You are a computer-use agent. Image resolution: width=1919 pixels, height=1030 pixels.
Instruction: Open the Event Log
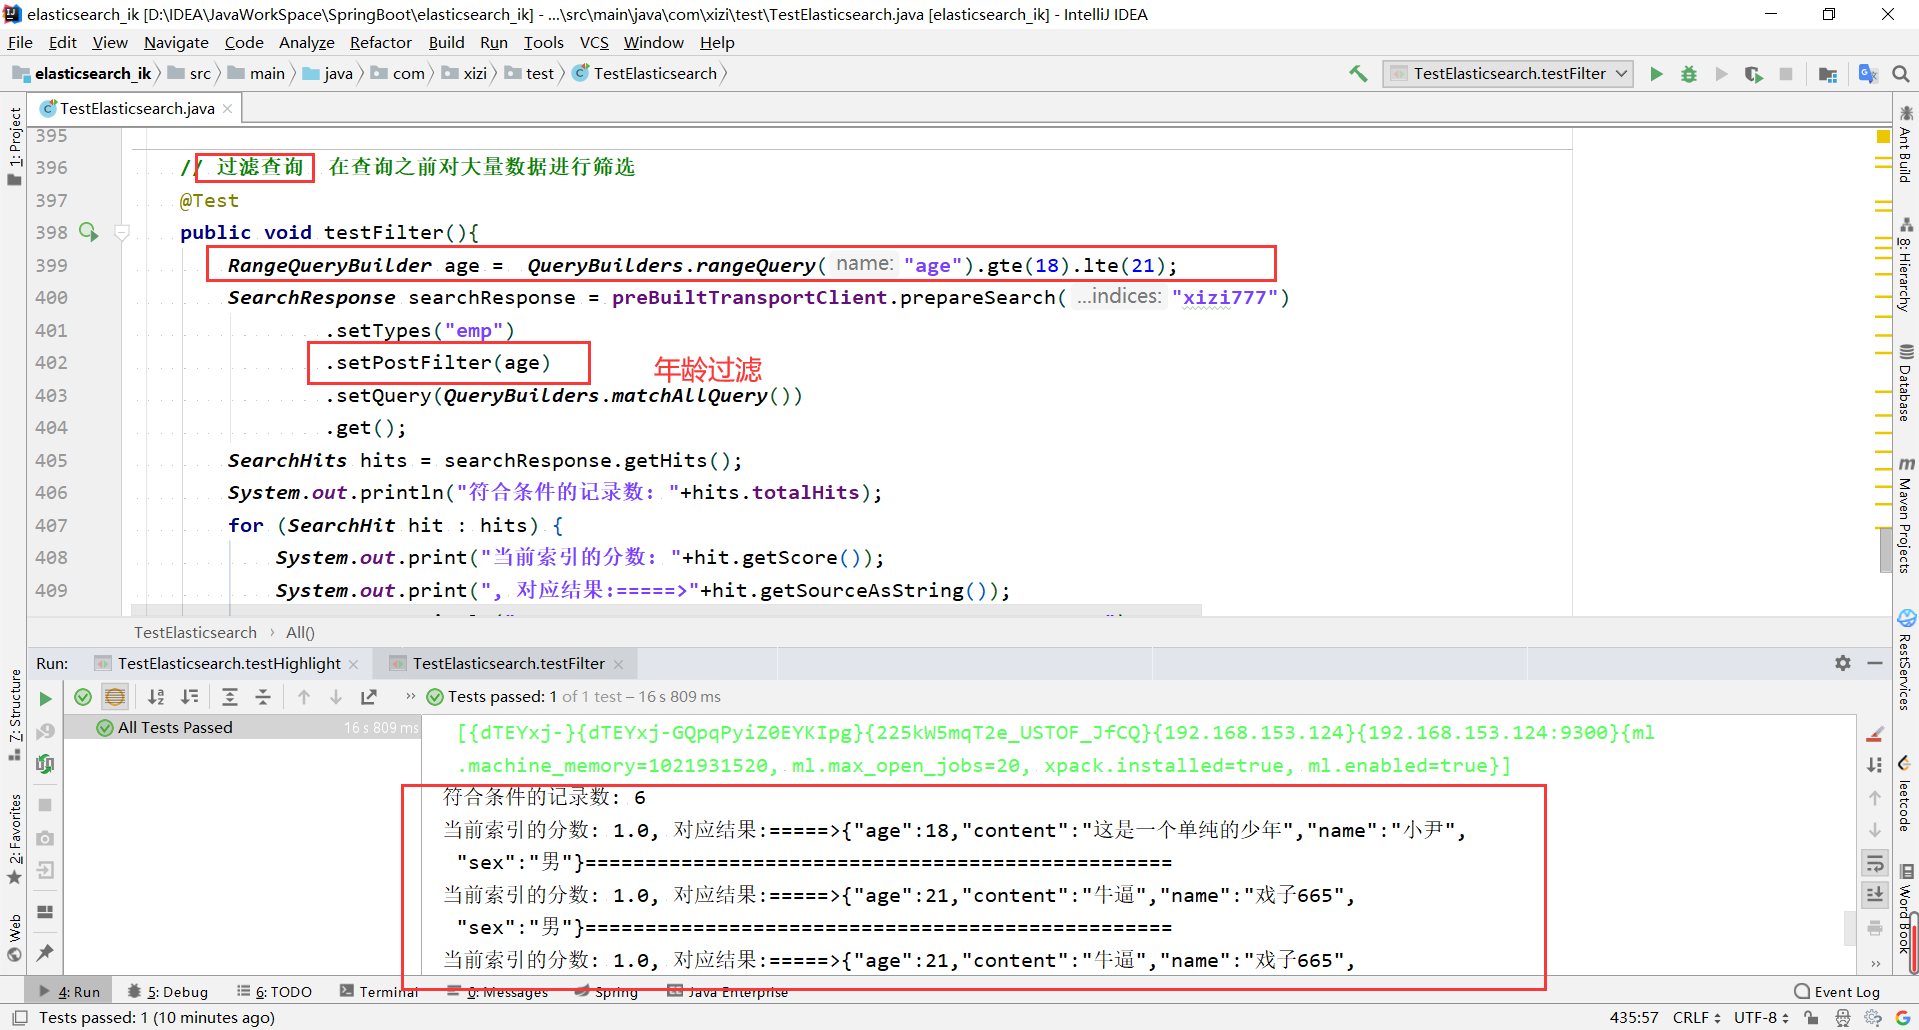coord(1837,992)
